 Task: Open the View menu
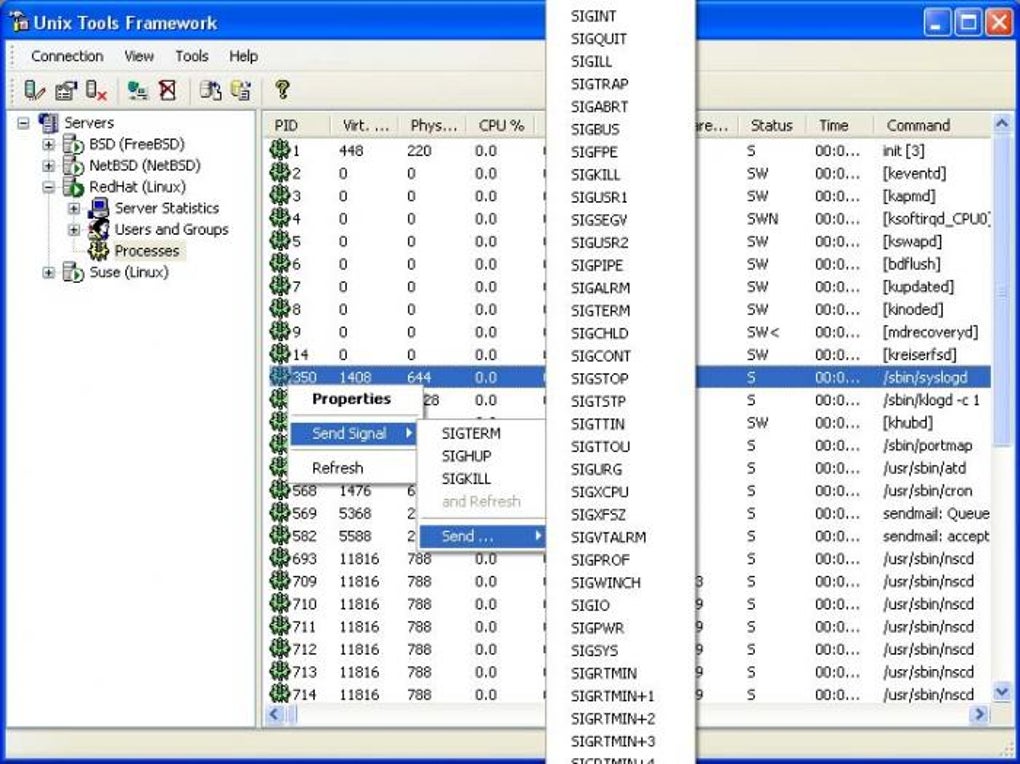(139, 56)
